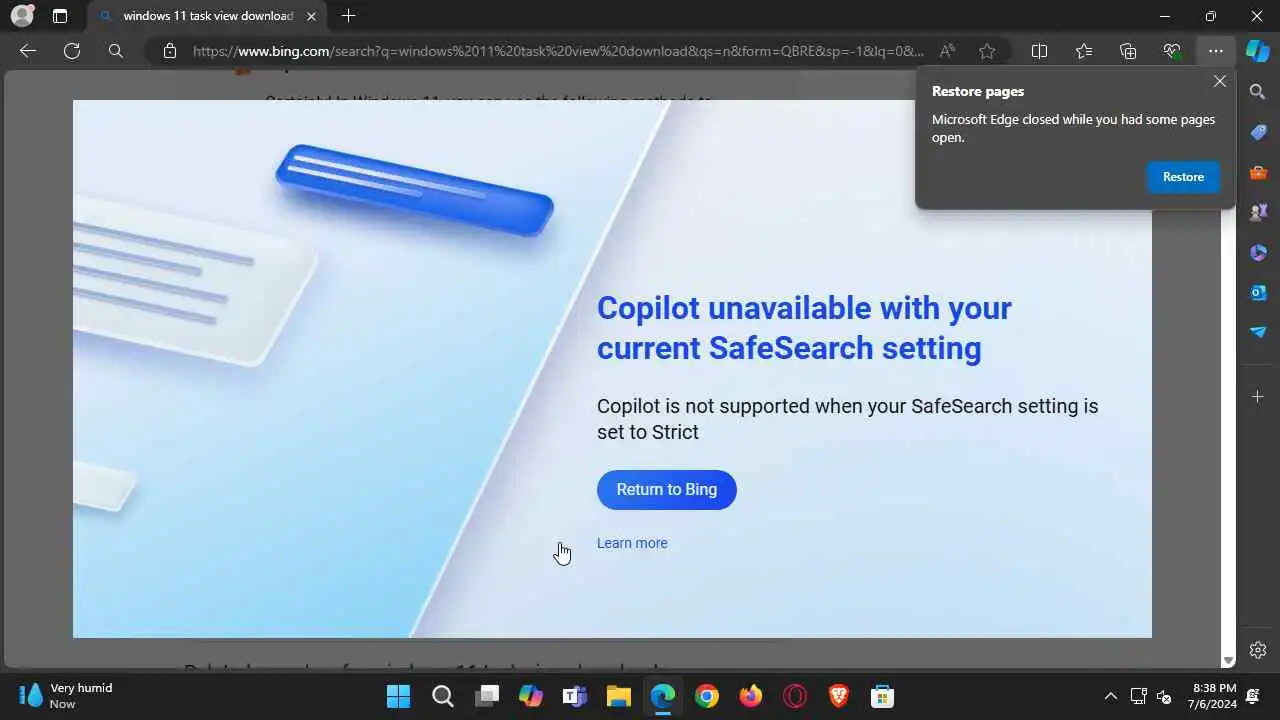Go back to previous page

pos(28,51)
